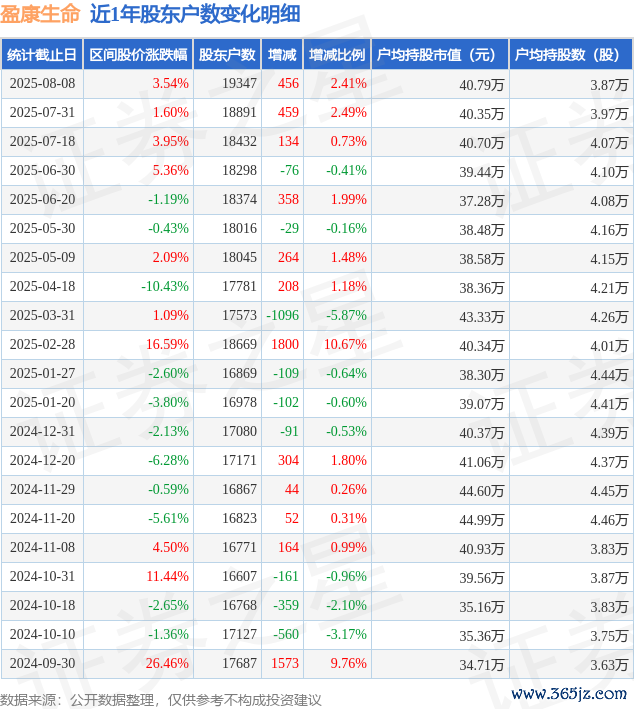Image resolution: width=634 pixels, height=709 pixels.
Task: Open the www.365jz.com watermark link
Action: [x=567, y=692]
